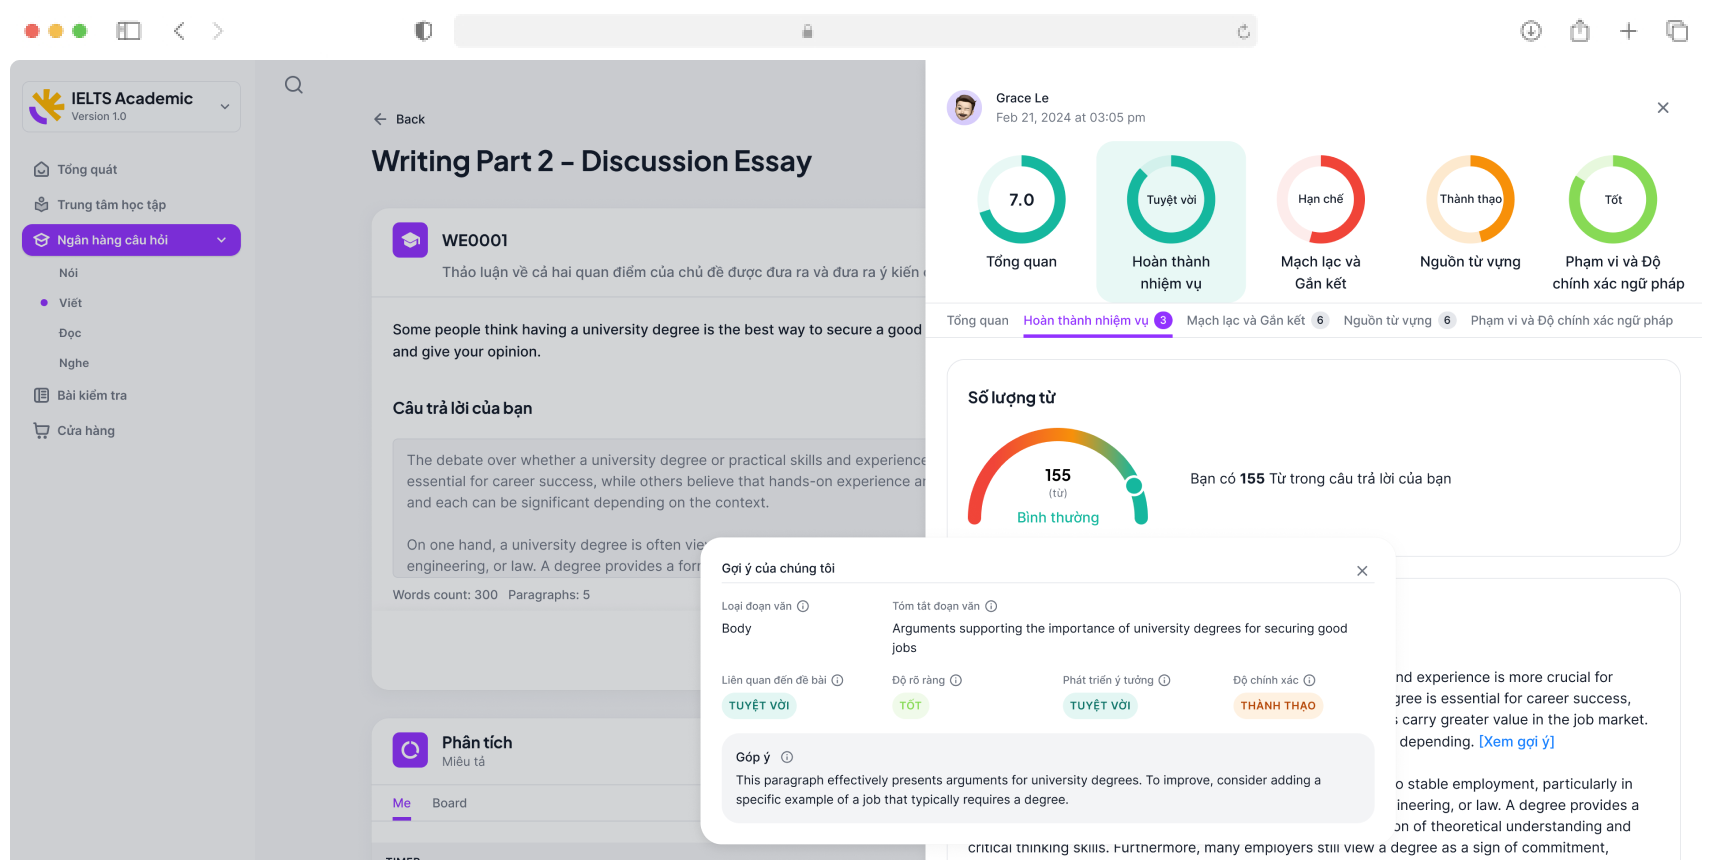Close the Gợi ý của chúng tôi popup
The image size is (1712, 860).
1362,571
